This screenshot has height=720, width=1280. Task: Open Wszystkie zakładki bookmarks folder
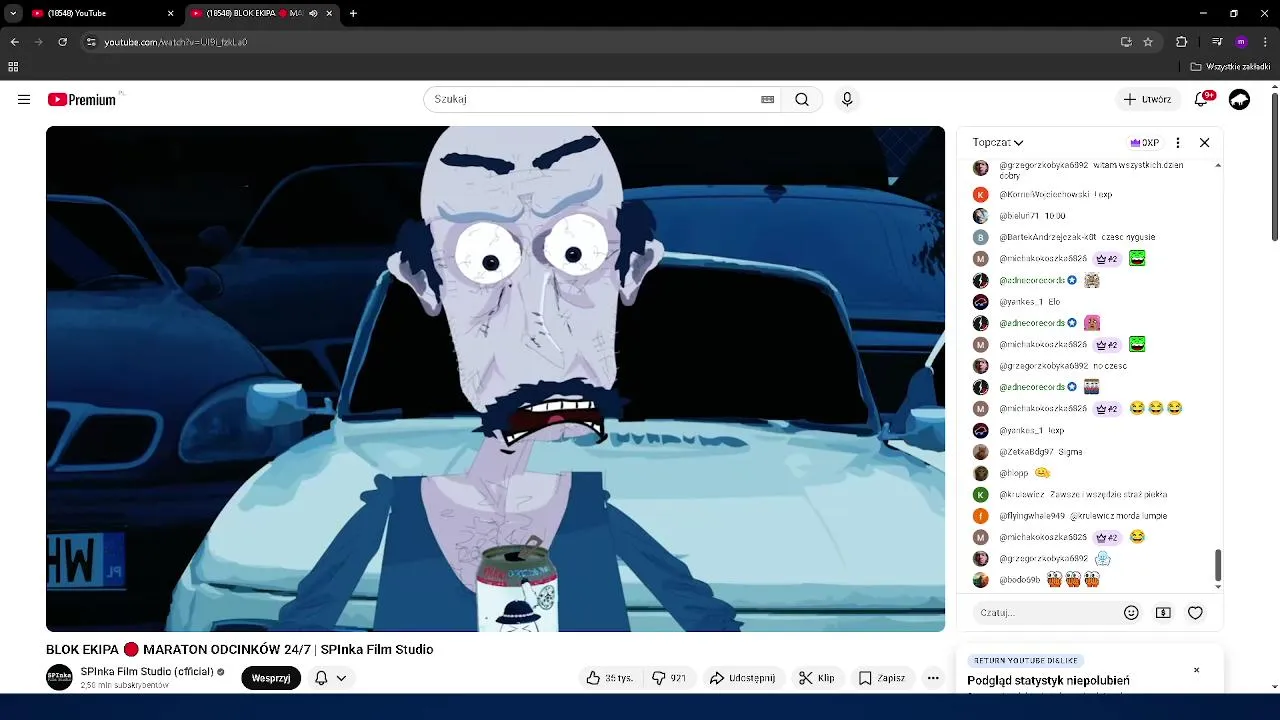(x=1230, y=67)
